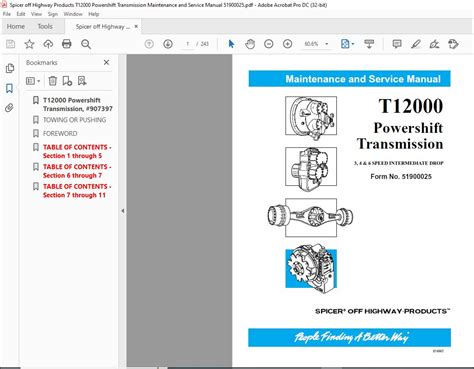Open the Window menu
The width and height of the screenshot is (474, 369).
(73, 14)
